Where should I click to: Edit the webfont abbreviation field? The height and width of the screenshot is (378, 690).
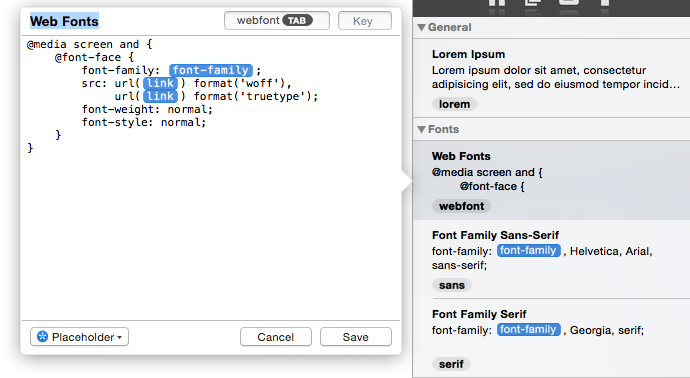pyautogui.click(x=276, y=21)
